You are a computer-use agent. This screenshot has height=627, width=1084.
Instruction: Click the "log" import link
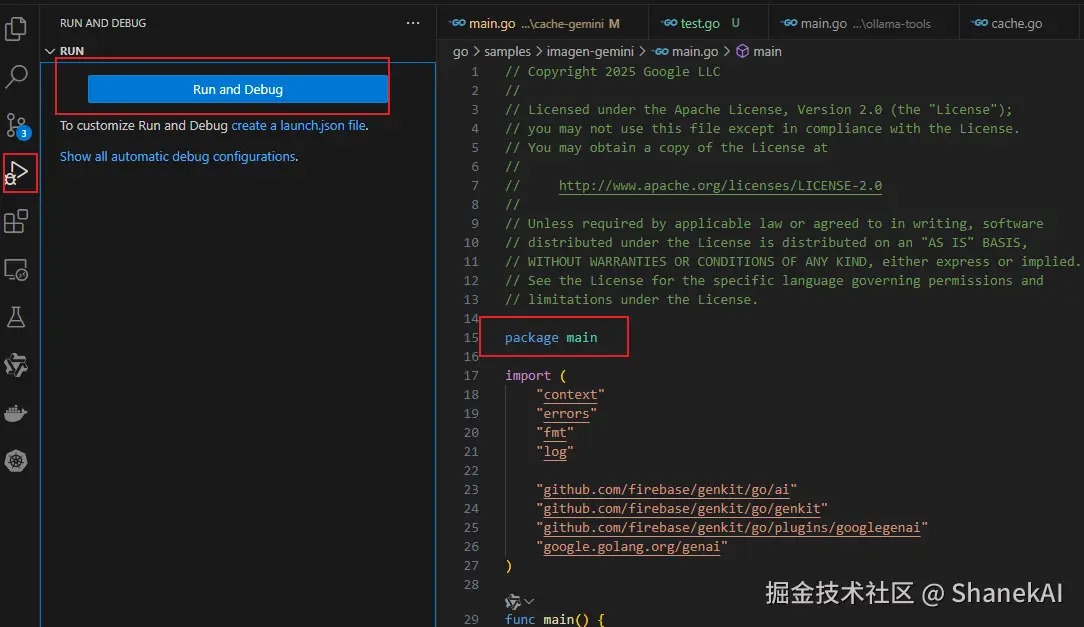coord(554,451)
